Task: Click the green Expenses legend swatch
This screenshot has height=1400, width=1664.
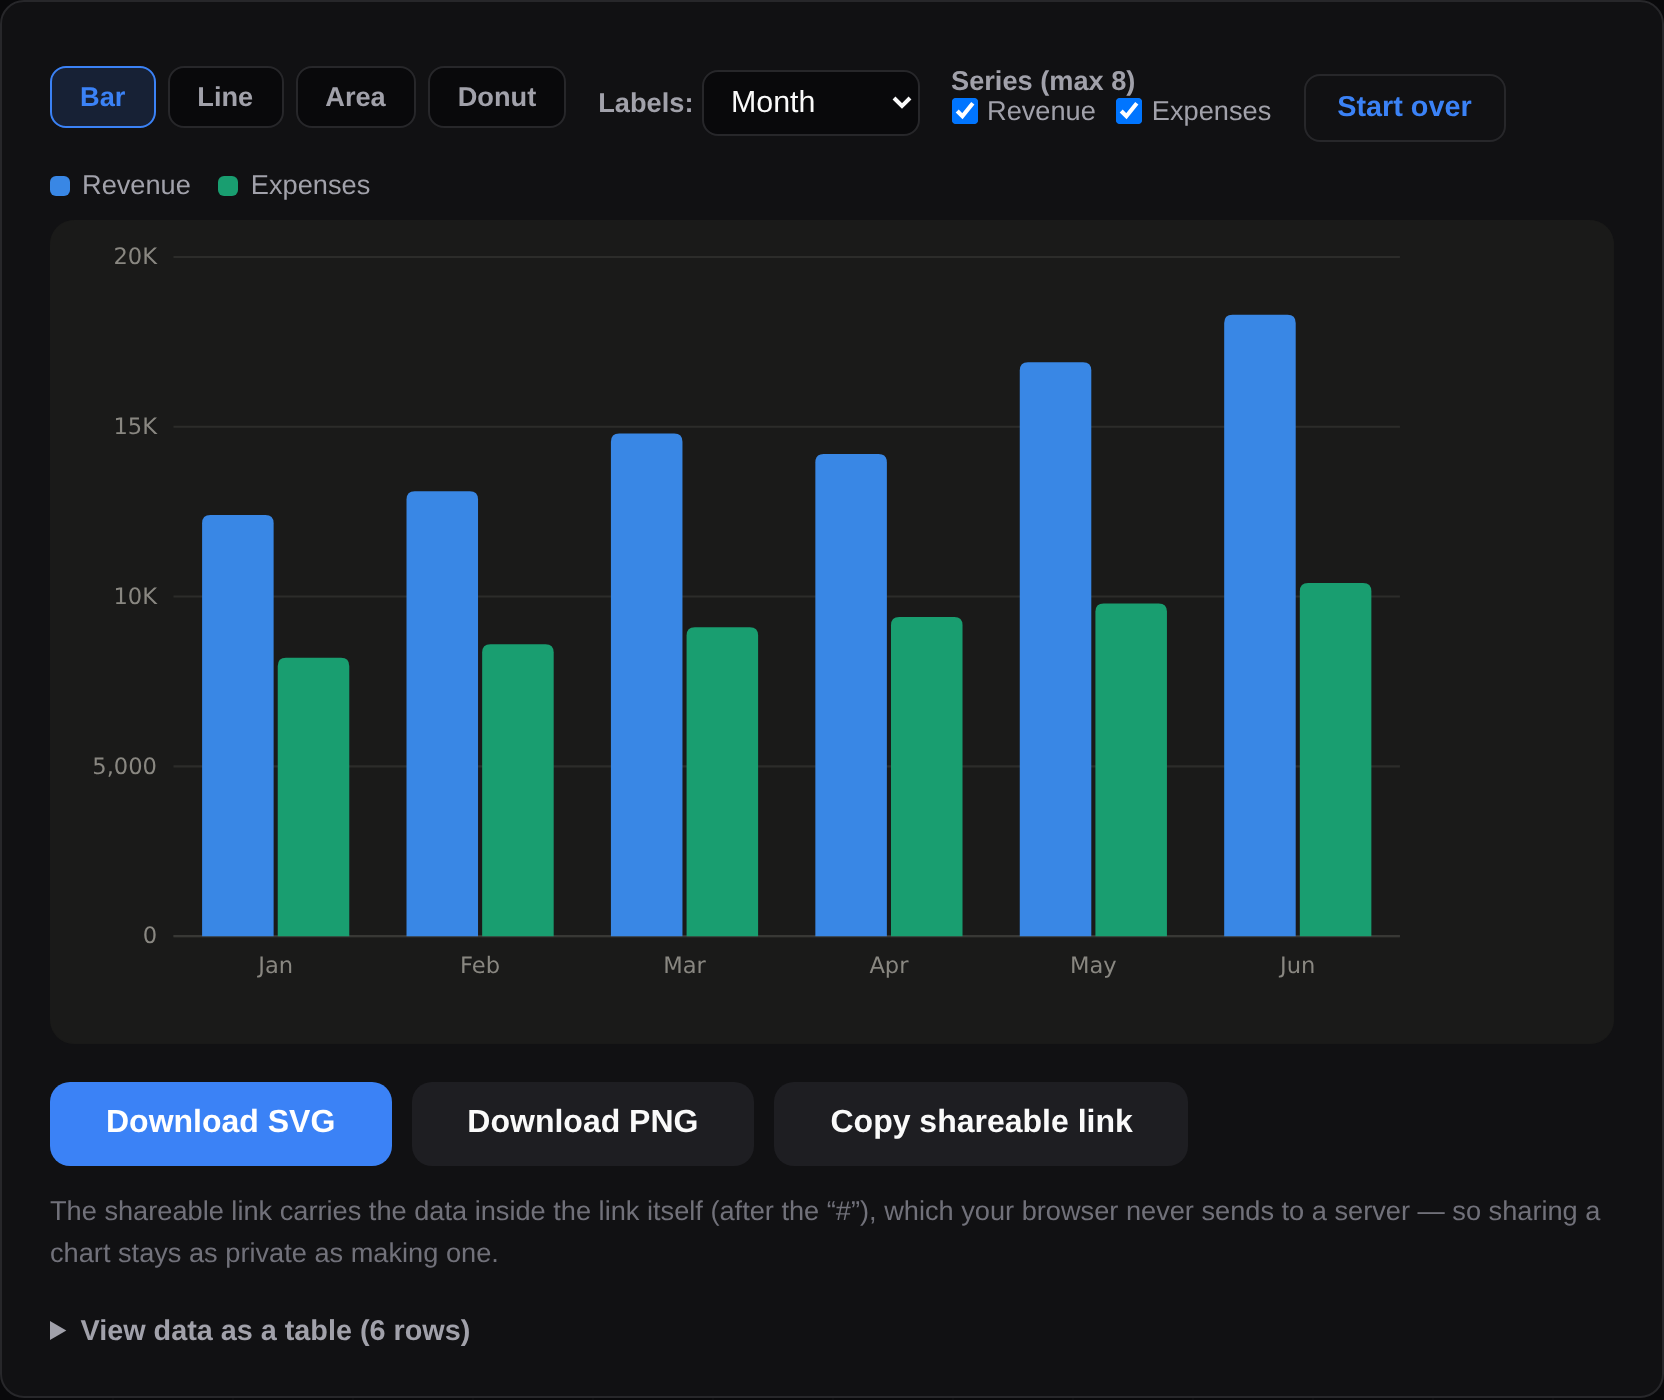Action: coord(228,186)
